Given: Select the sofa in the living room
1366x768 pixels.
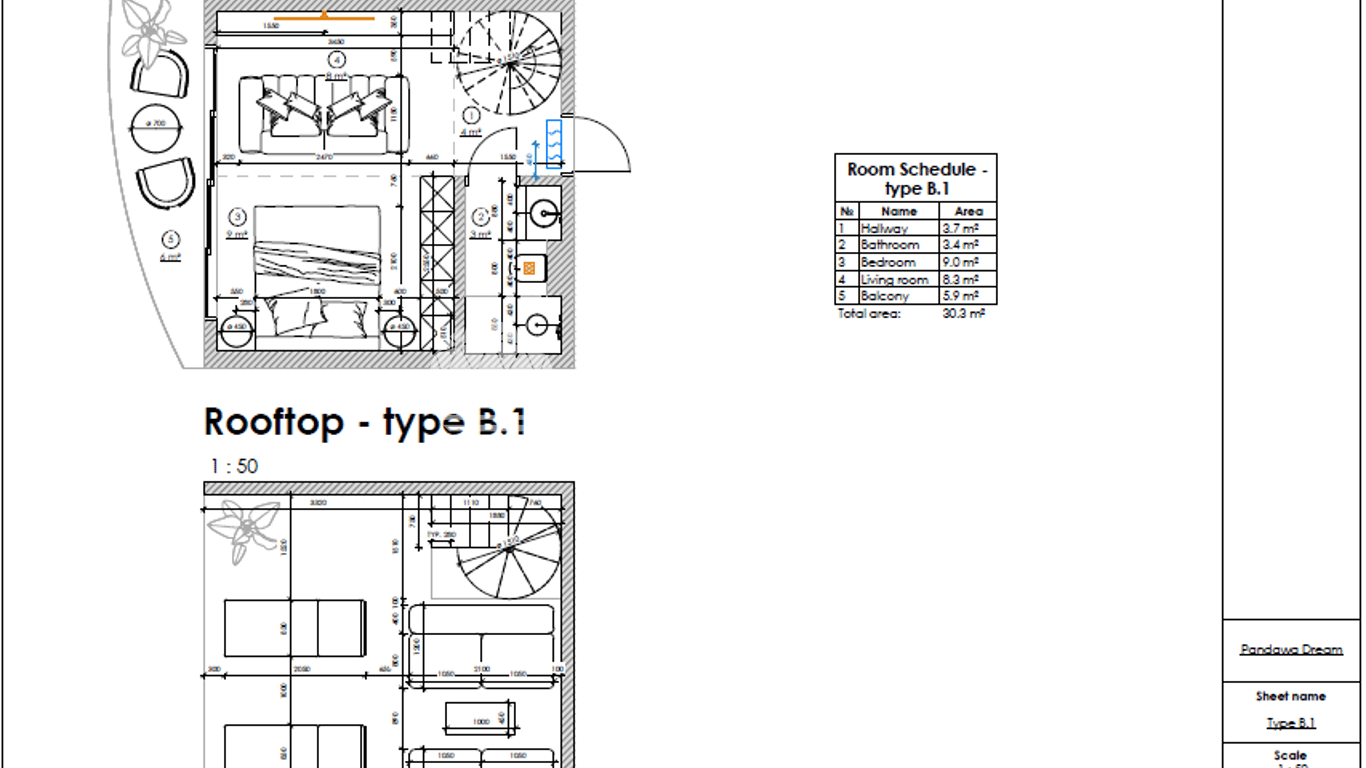Looking at the screenshot, I should tap(325, 115).
